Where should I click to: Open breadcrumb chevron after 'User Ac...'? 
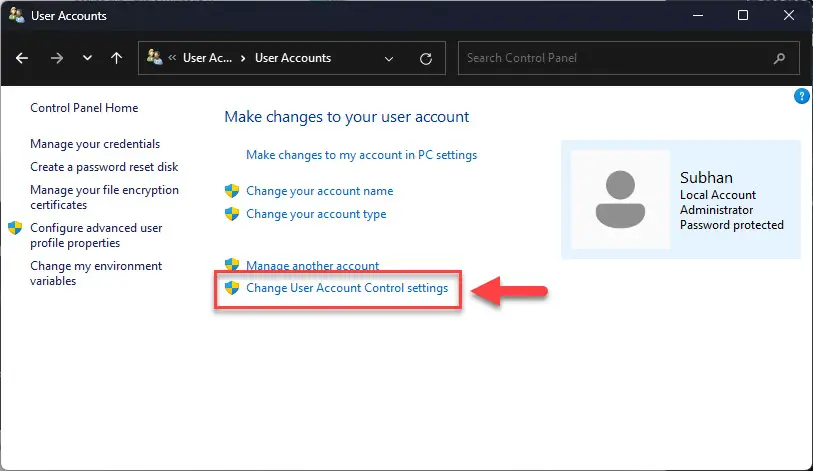click(243, 58)
